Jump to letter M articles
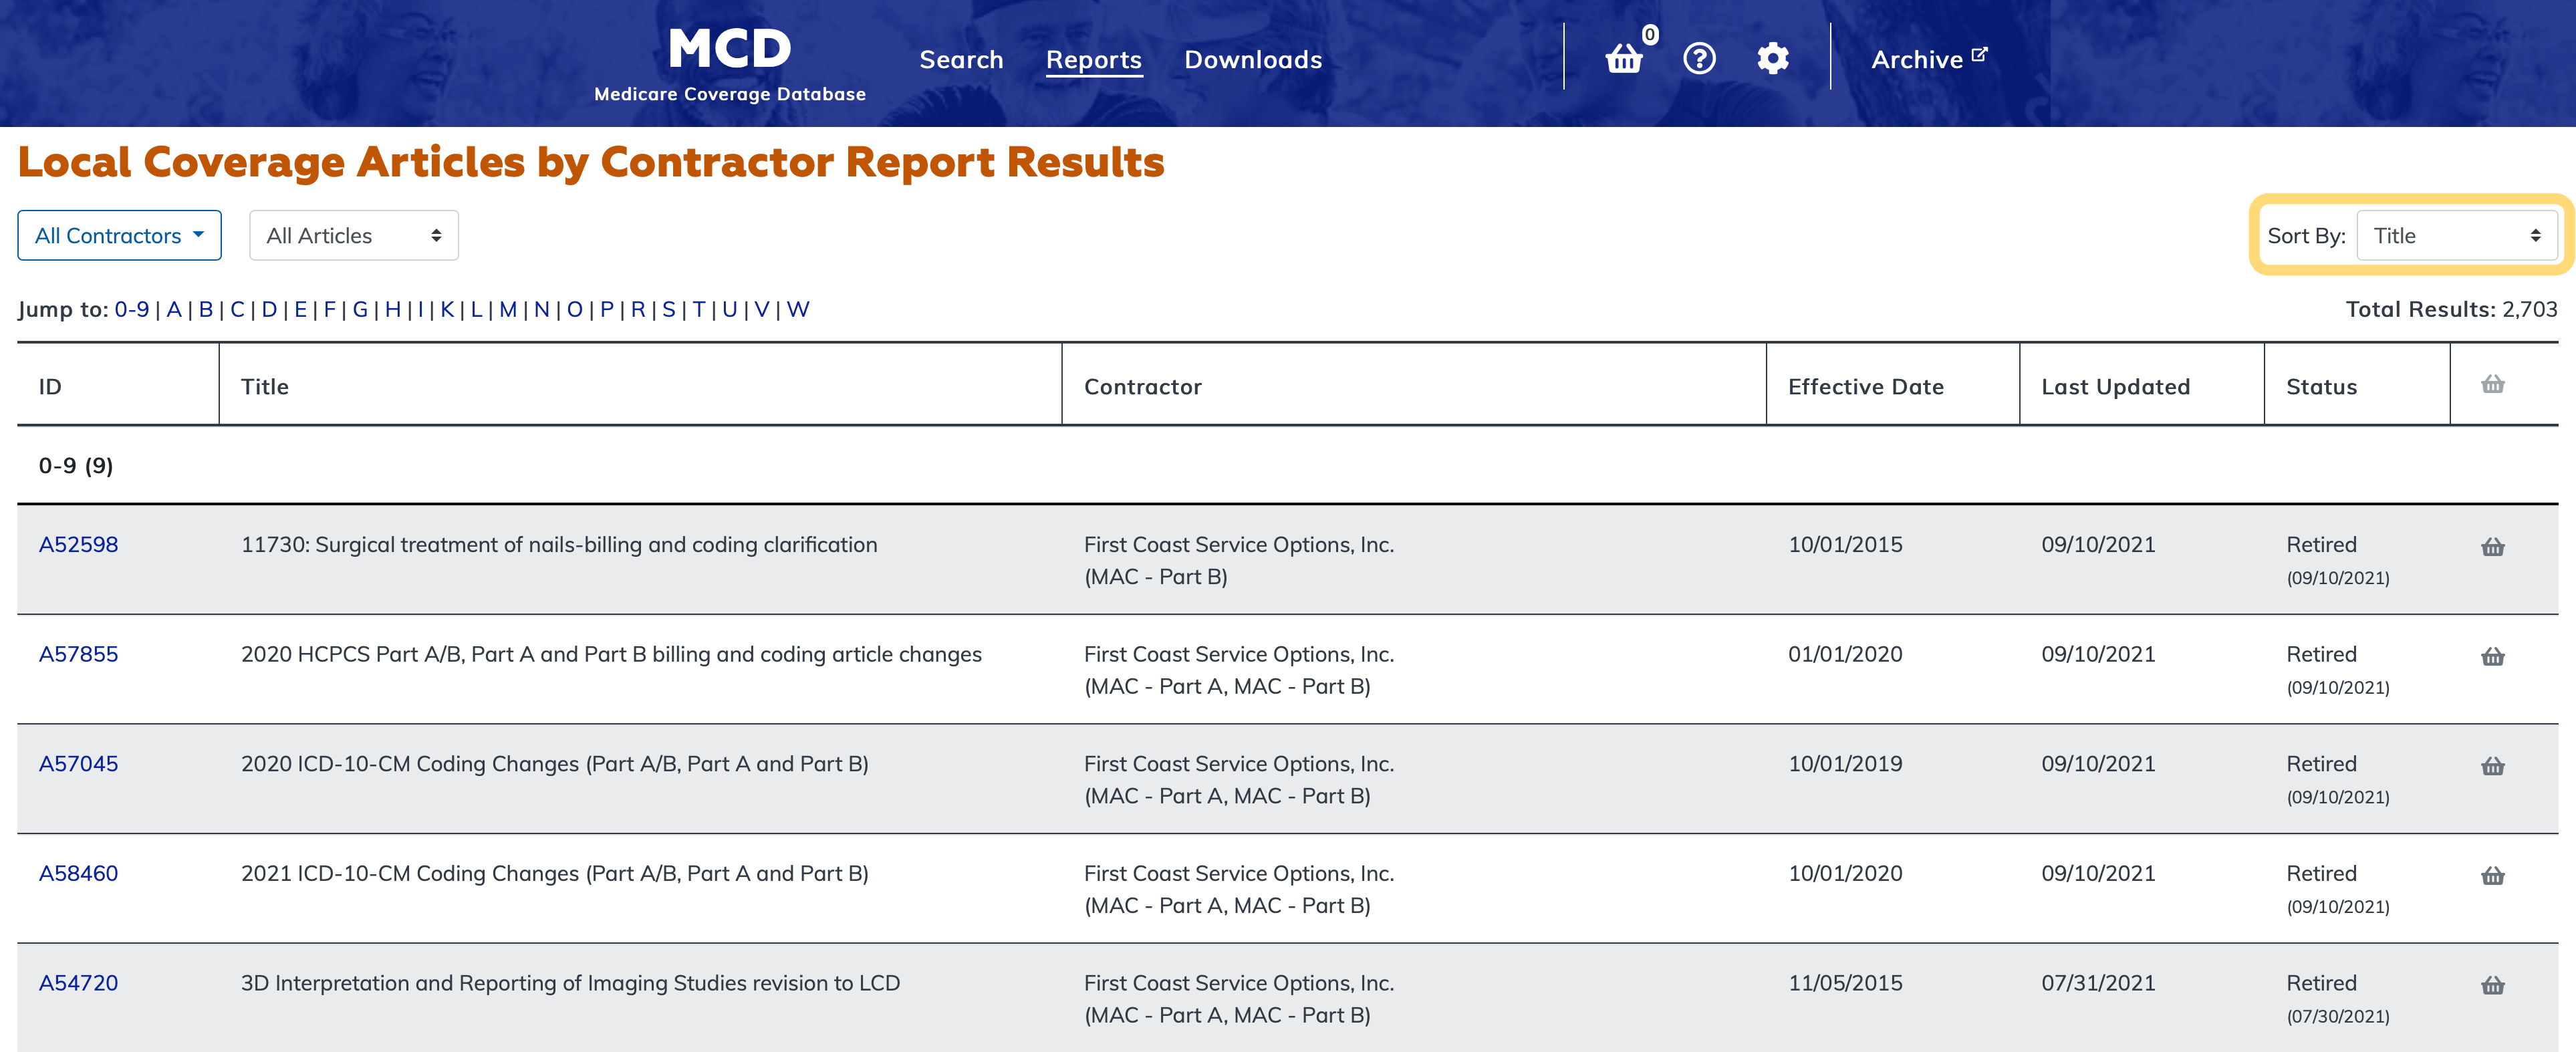 pos(508,310)
